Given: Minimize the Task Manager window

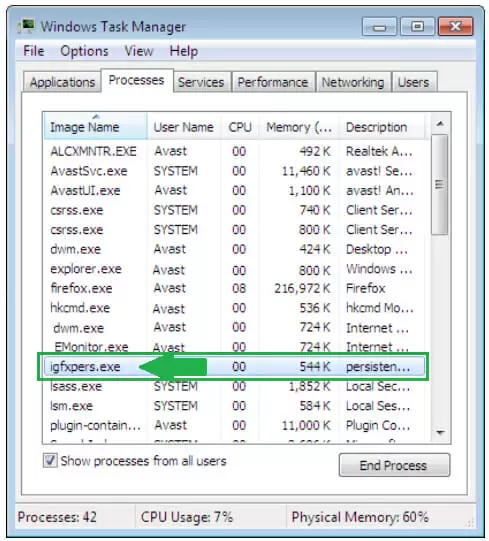Looking at the screenshot, I should coord(380,26).
